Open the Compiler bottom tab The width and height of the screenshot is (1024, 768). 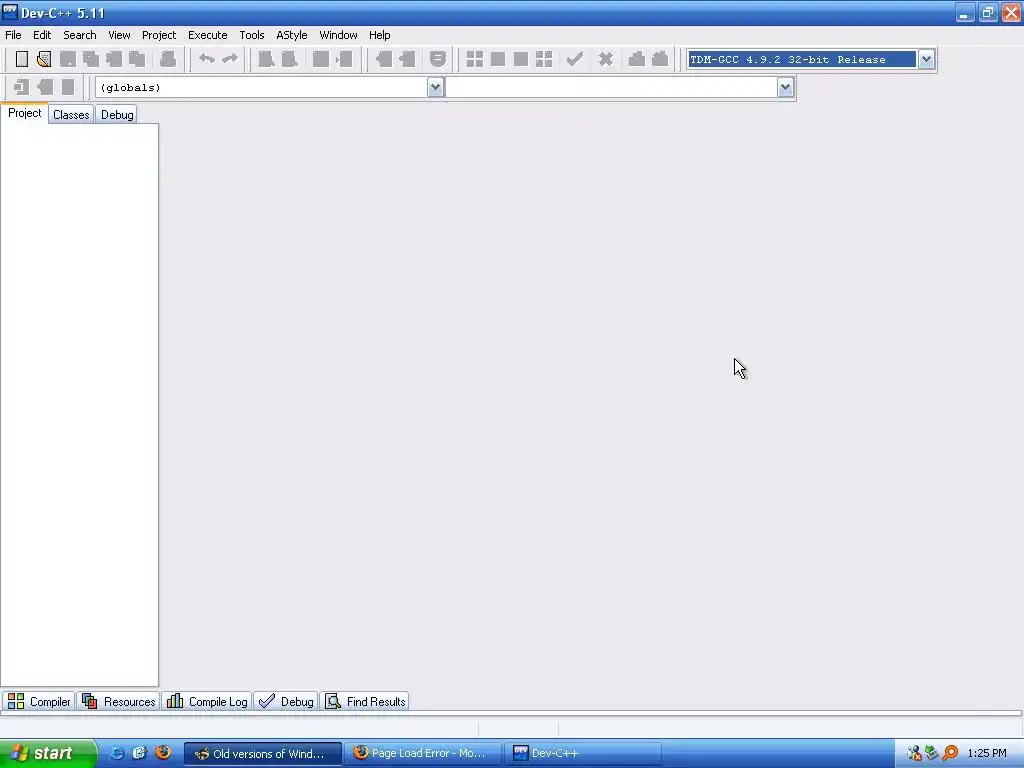click(x=39, y=701)
